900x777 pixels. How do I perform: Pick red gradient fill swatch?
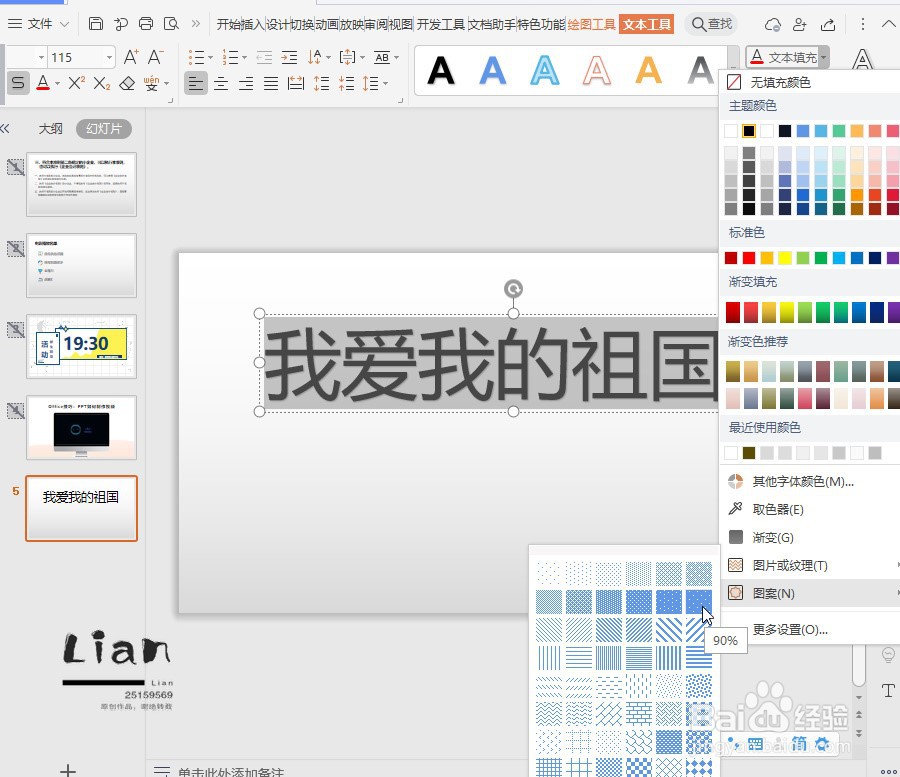[733, 312]
